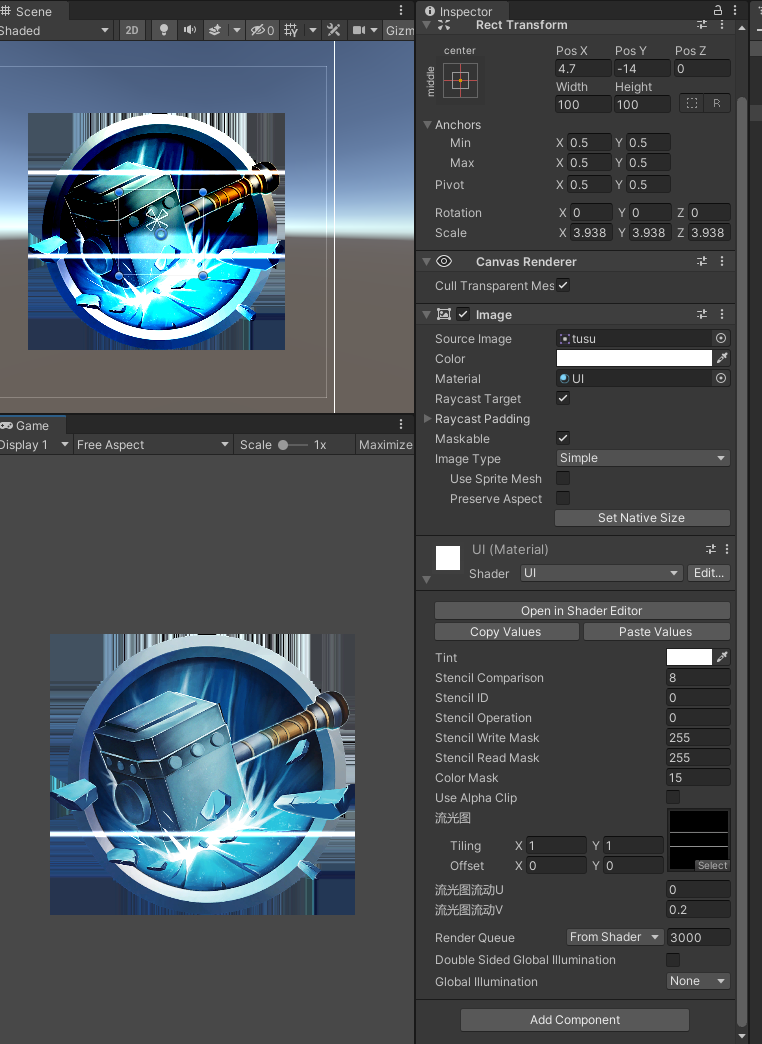Open the Image Type Simple dropdown
The width and height of the screenshot is (762, 1044).
643,458
